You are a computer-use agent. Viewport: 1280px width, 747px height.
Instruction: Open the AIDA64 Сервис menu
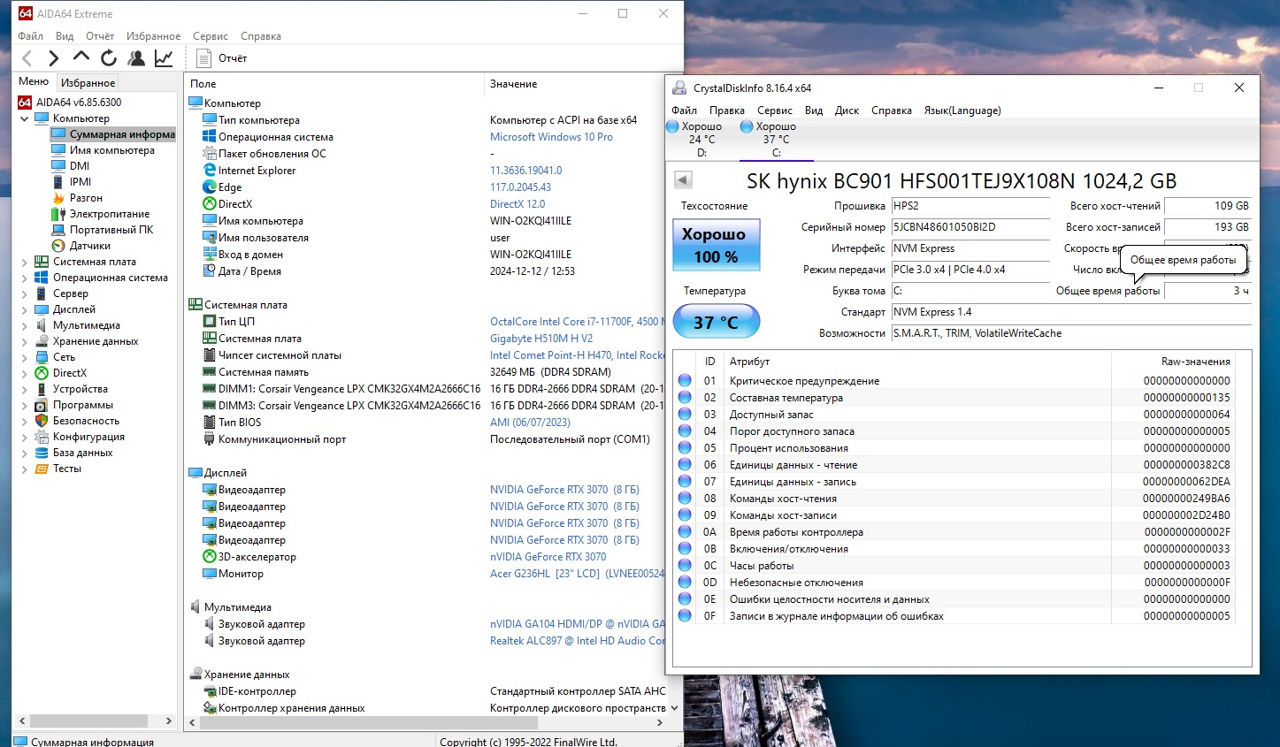point(210,36)
